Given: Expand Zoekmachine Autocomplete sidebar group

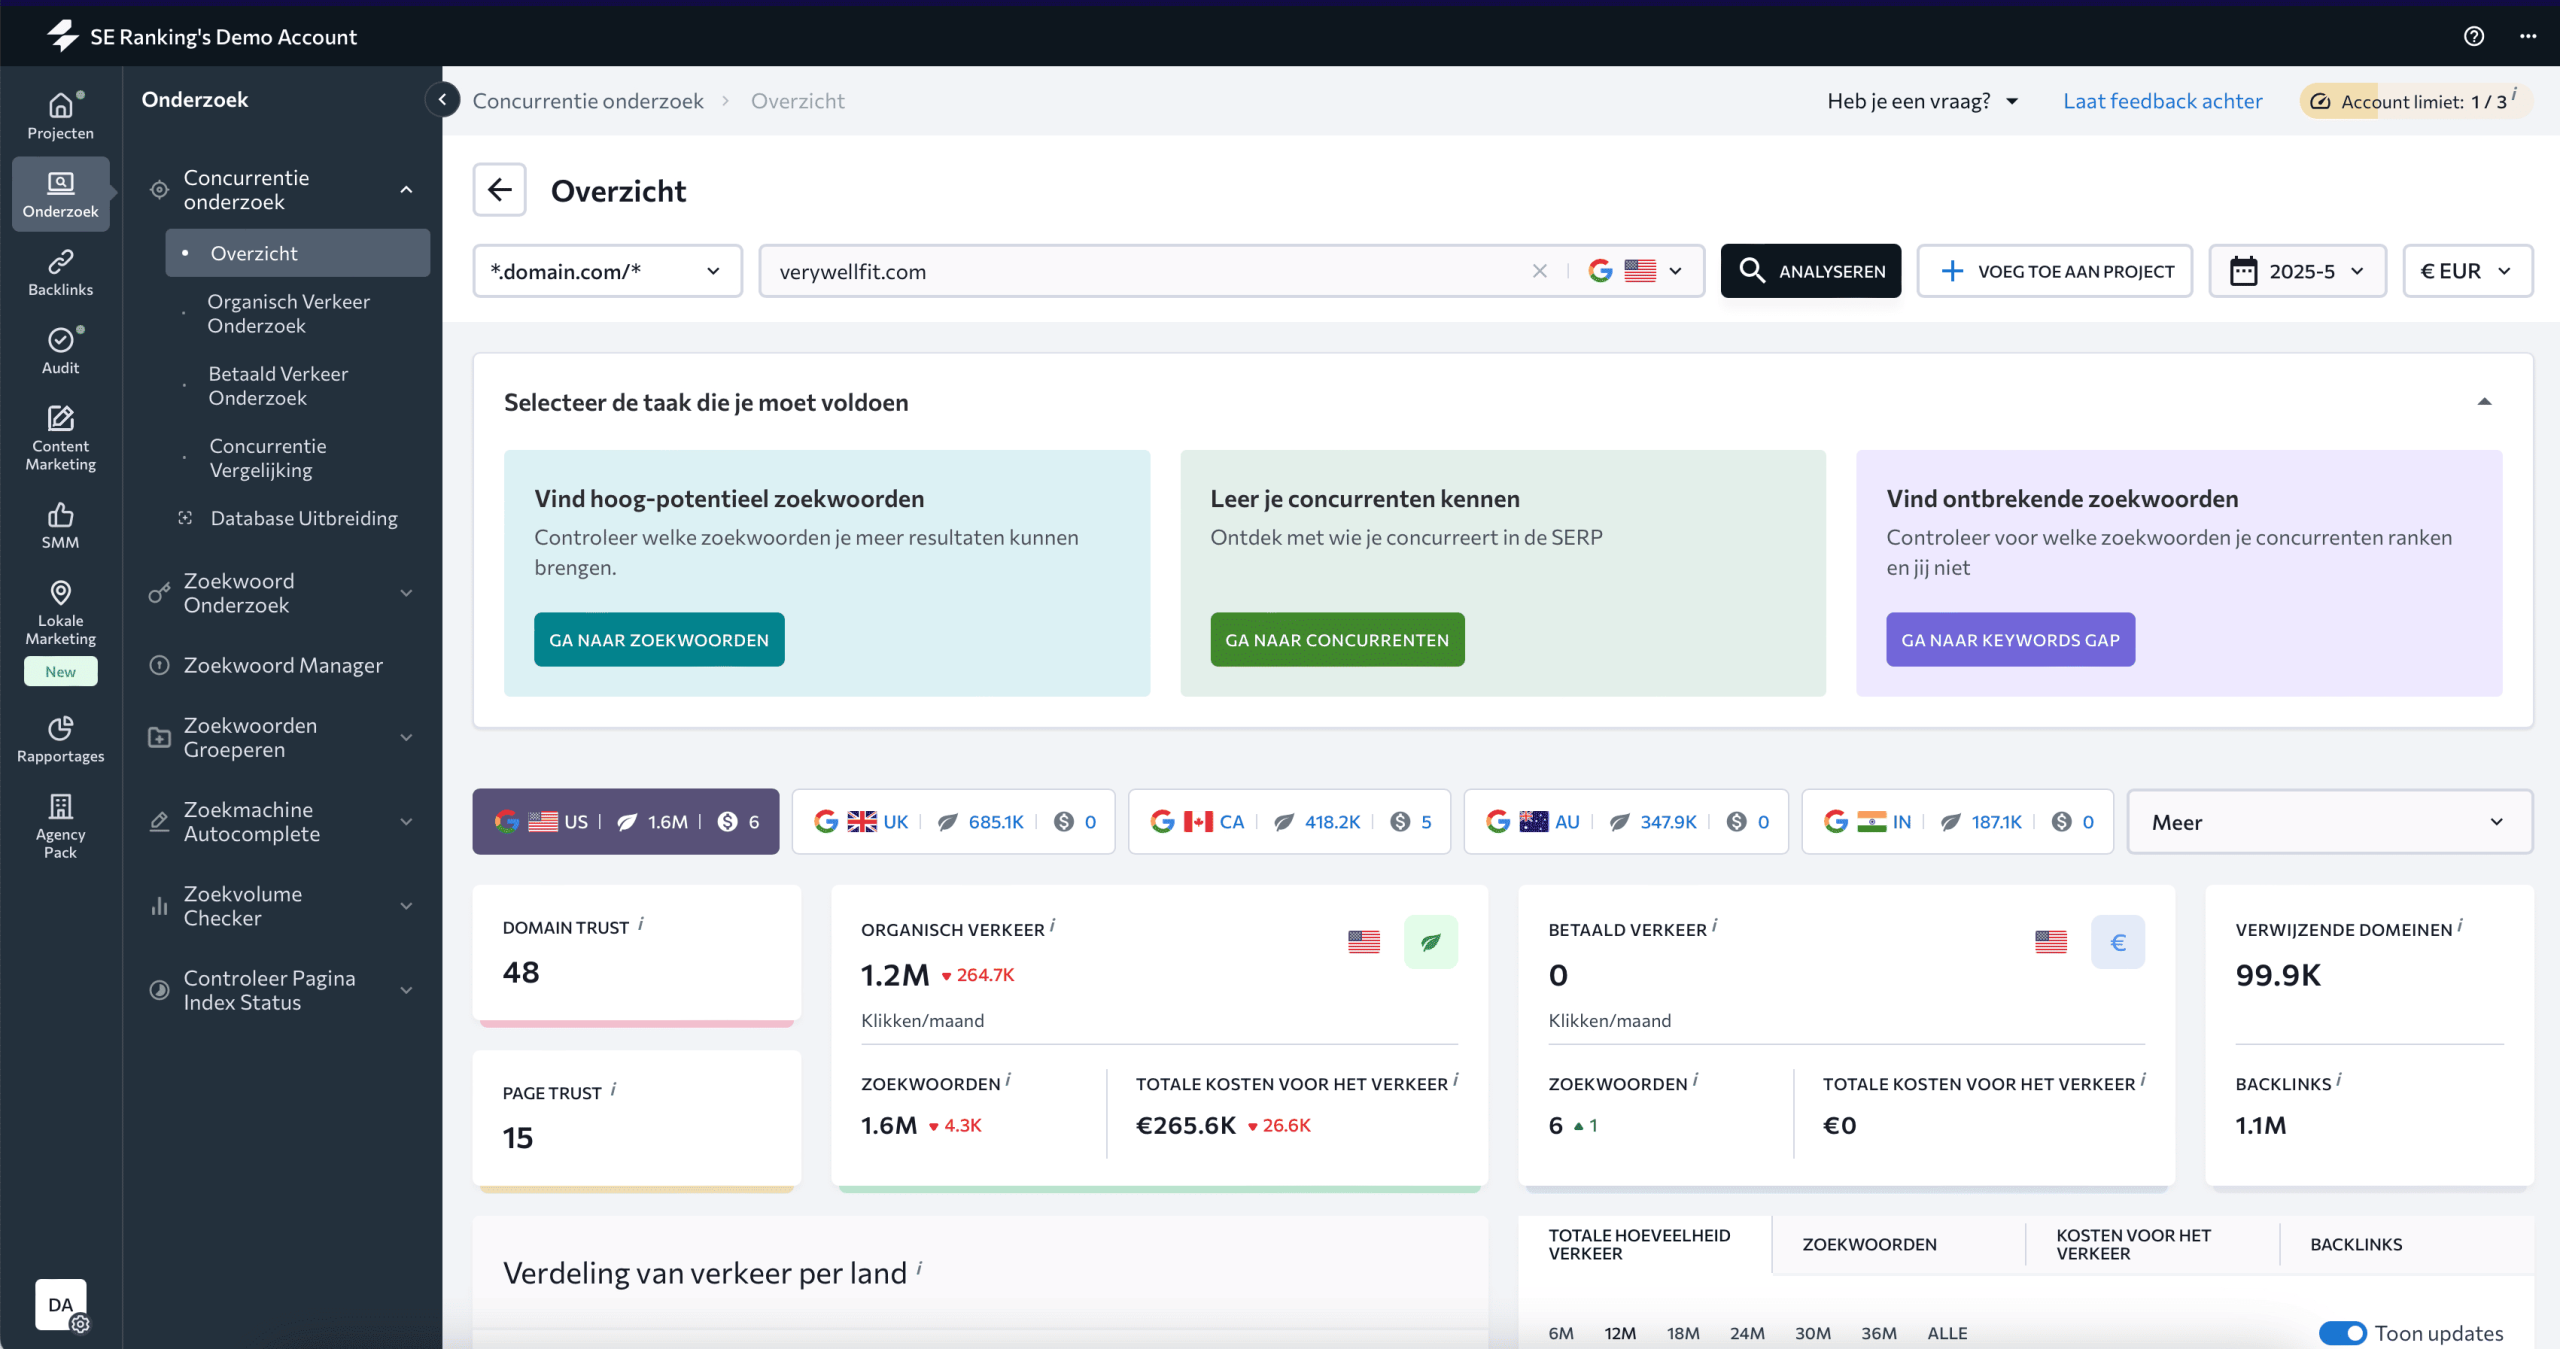Looking at the screenshot, I should 406,822.
